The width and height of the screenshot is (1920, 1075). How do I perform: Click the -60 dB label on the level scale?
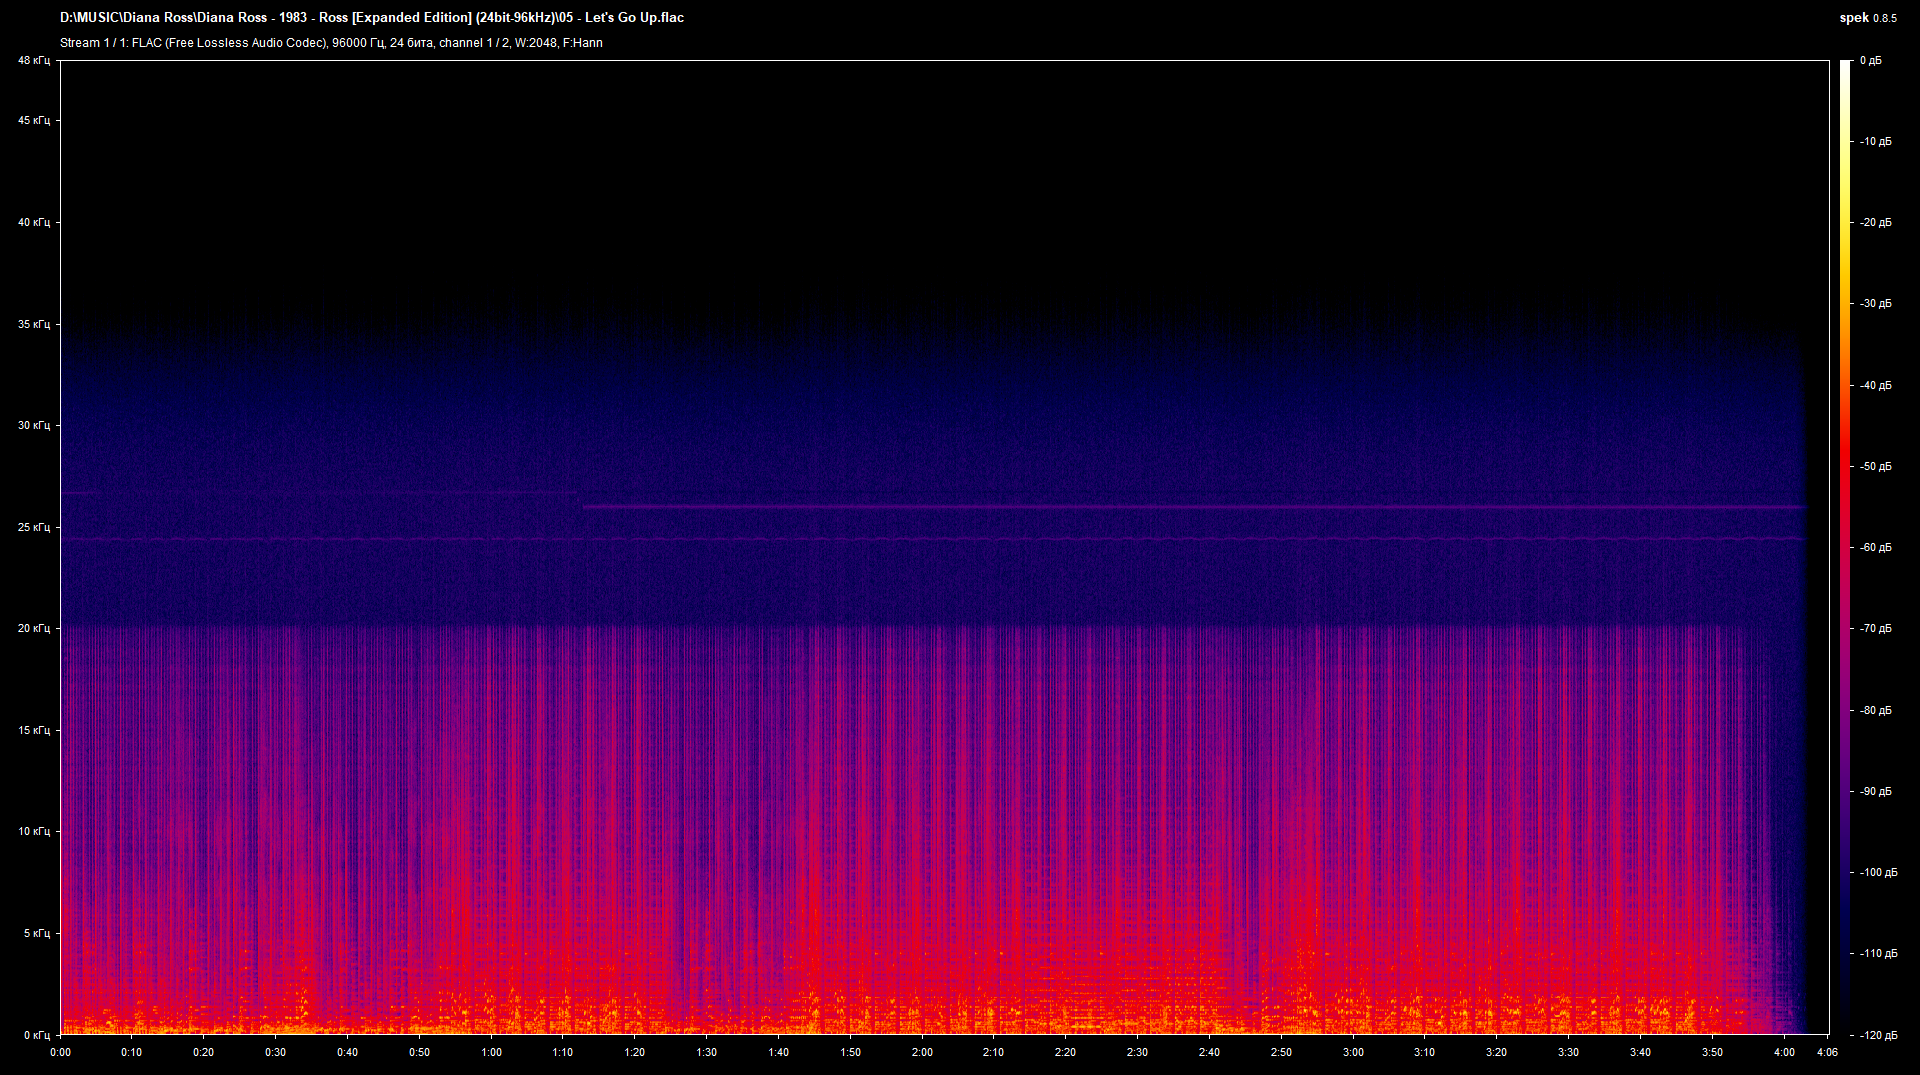tap(1875, 548)
